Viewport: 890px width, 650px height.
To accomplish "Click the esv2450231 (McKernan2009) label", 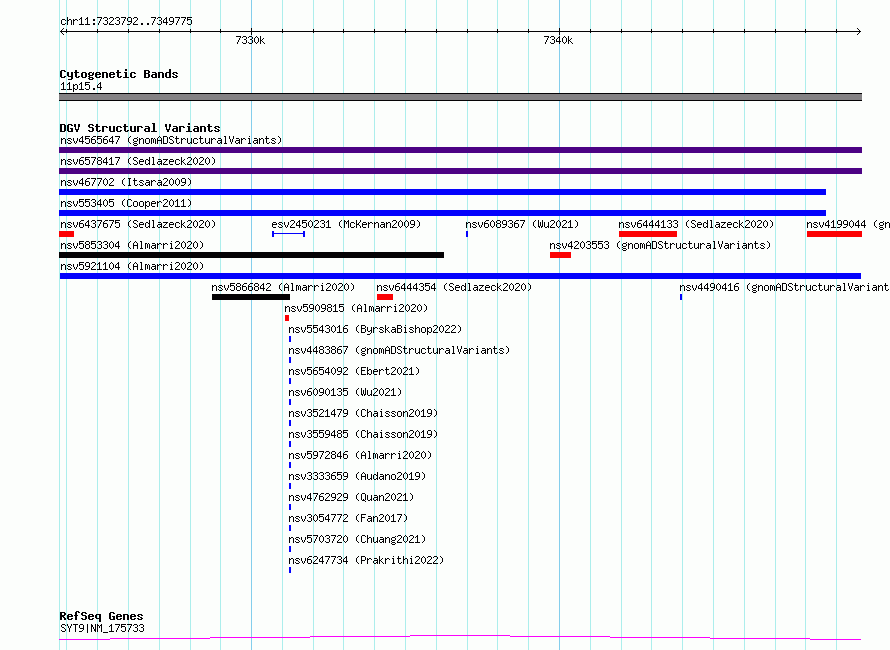I will point(346,224).
